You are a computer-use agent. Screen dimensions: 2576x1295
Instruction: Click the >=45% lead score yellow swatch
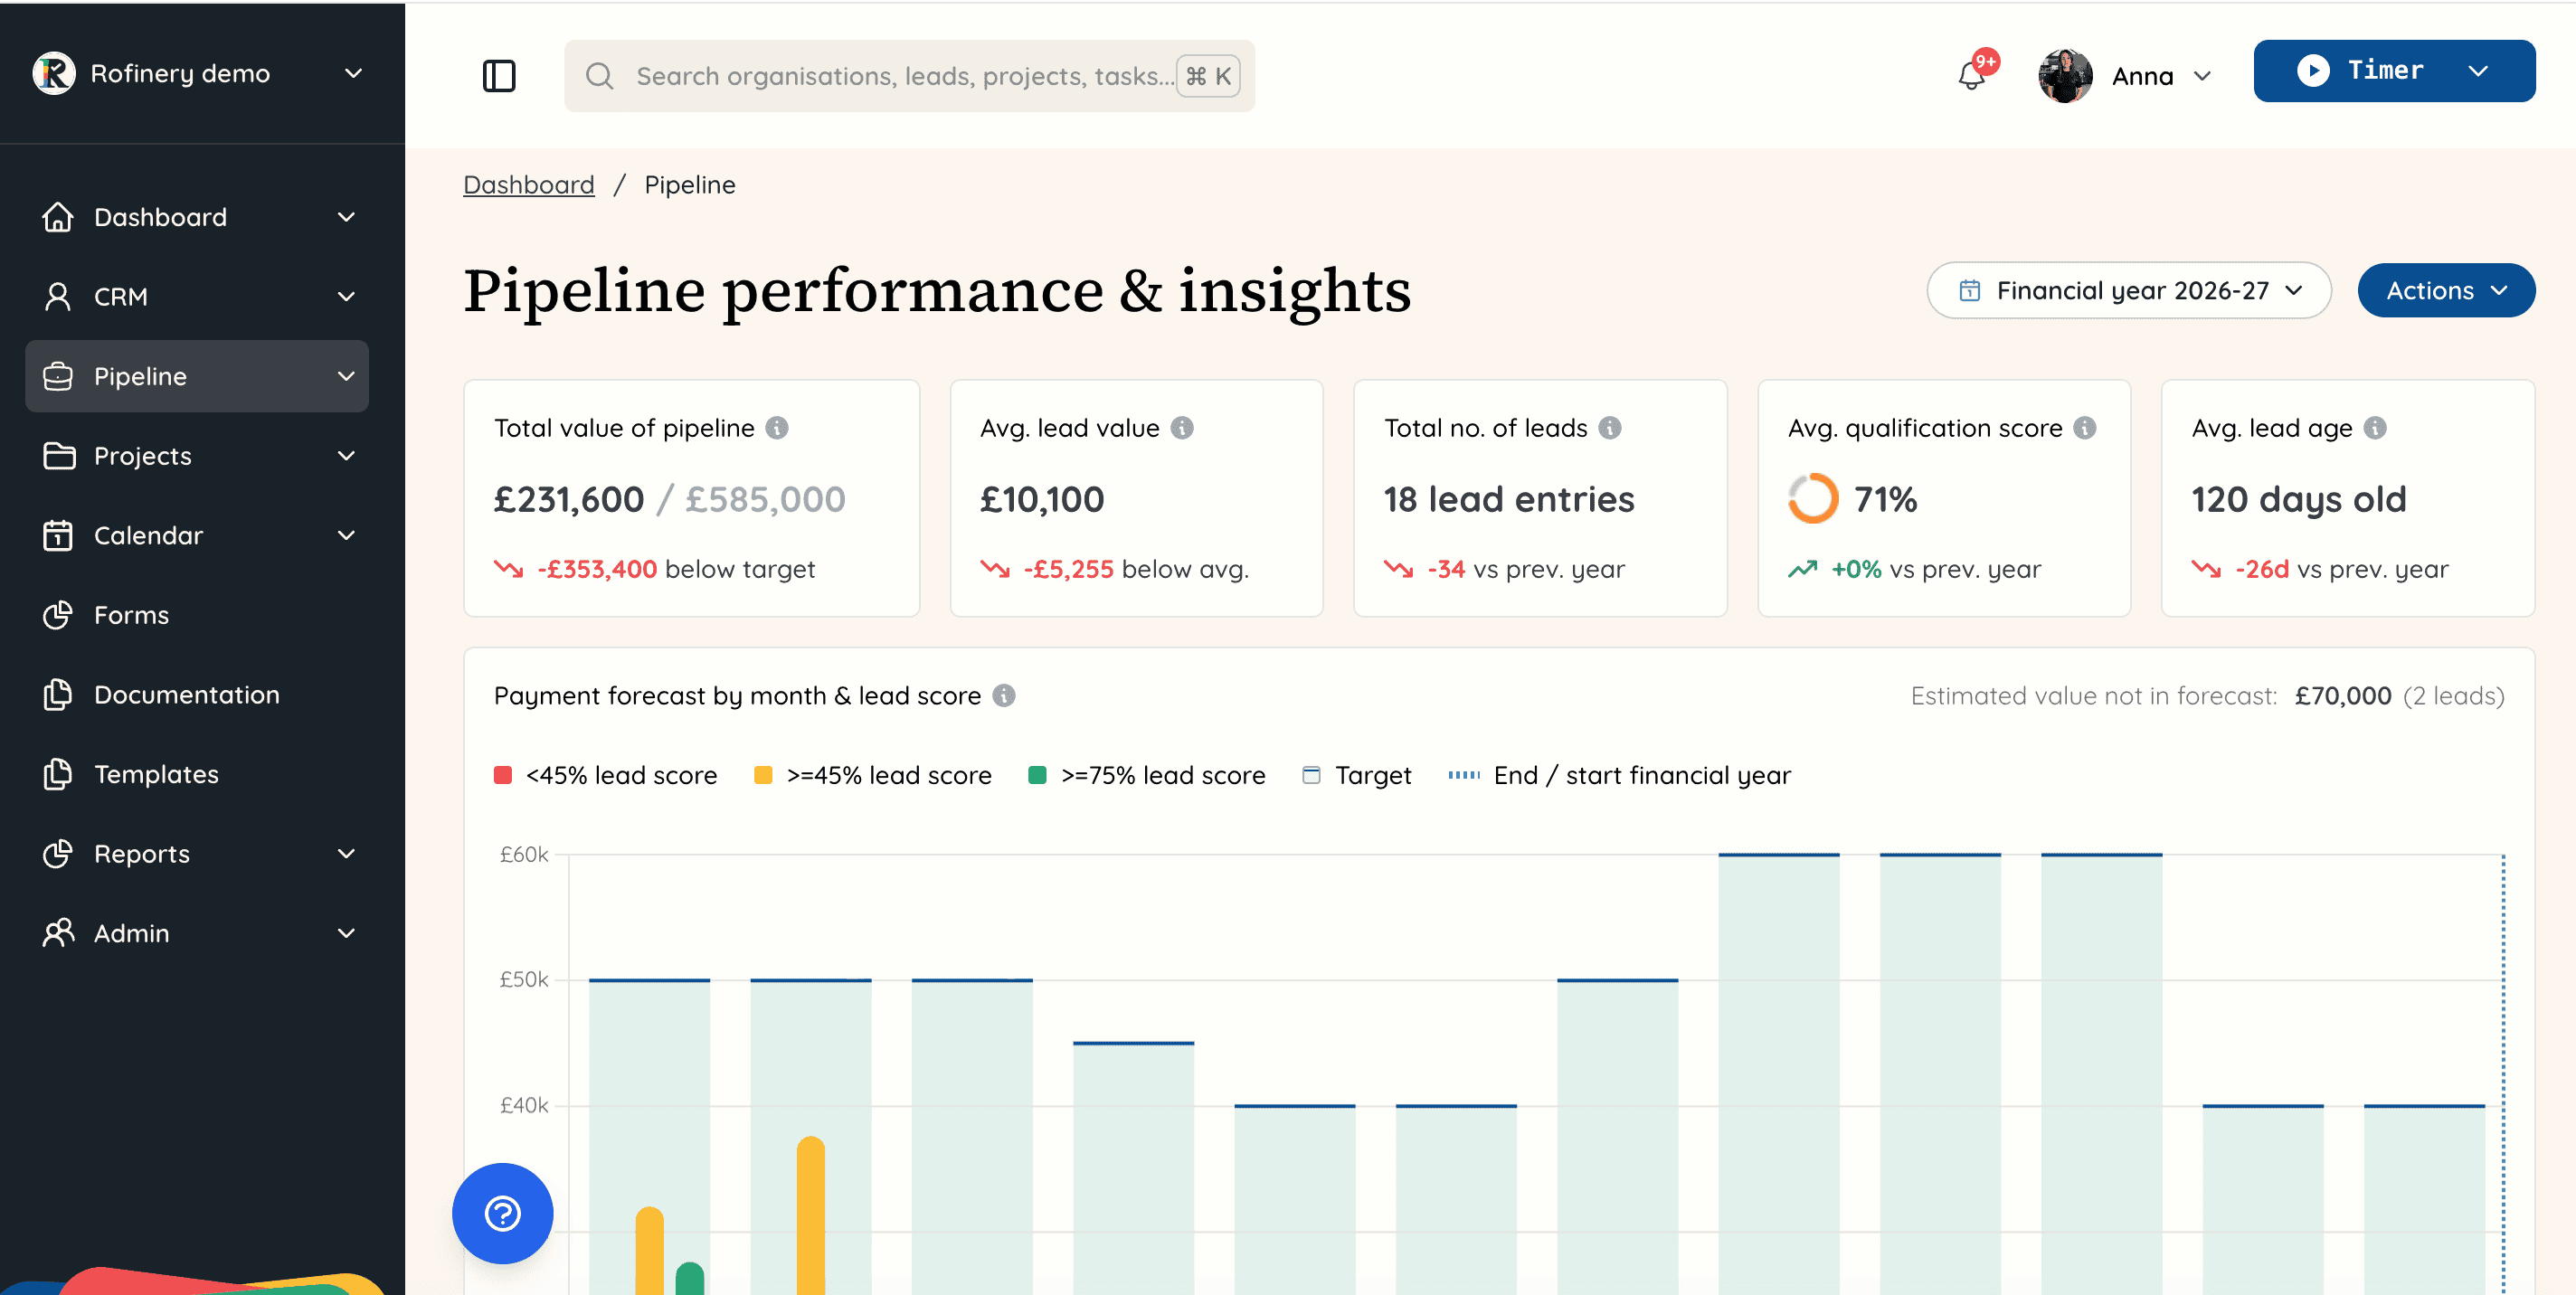pyautogui.click(x=763, y=775)
